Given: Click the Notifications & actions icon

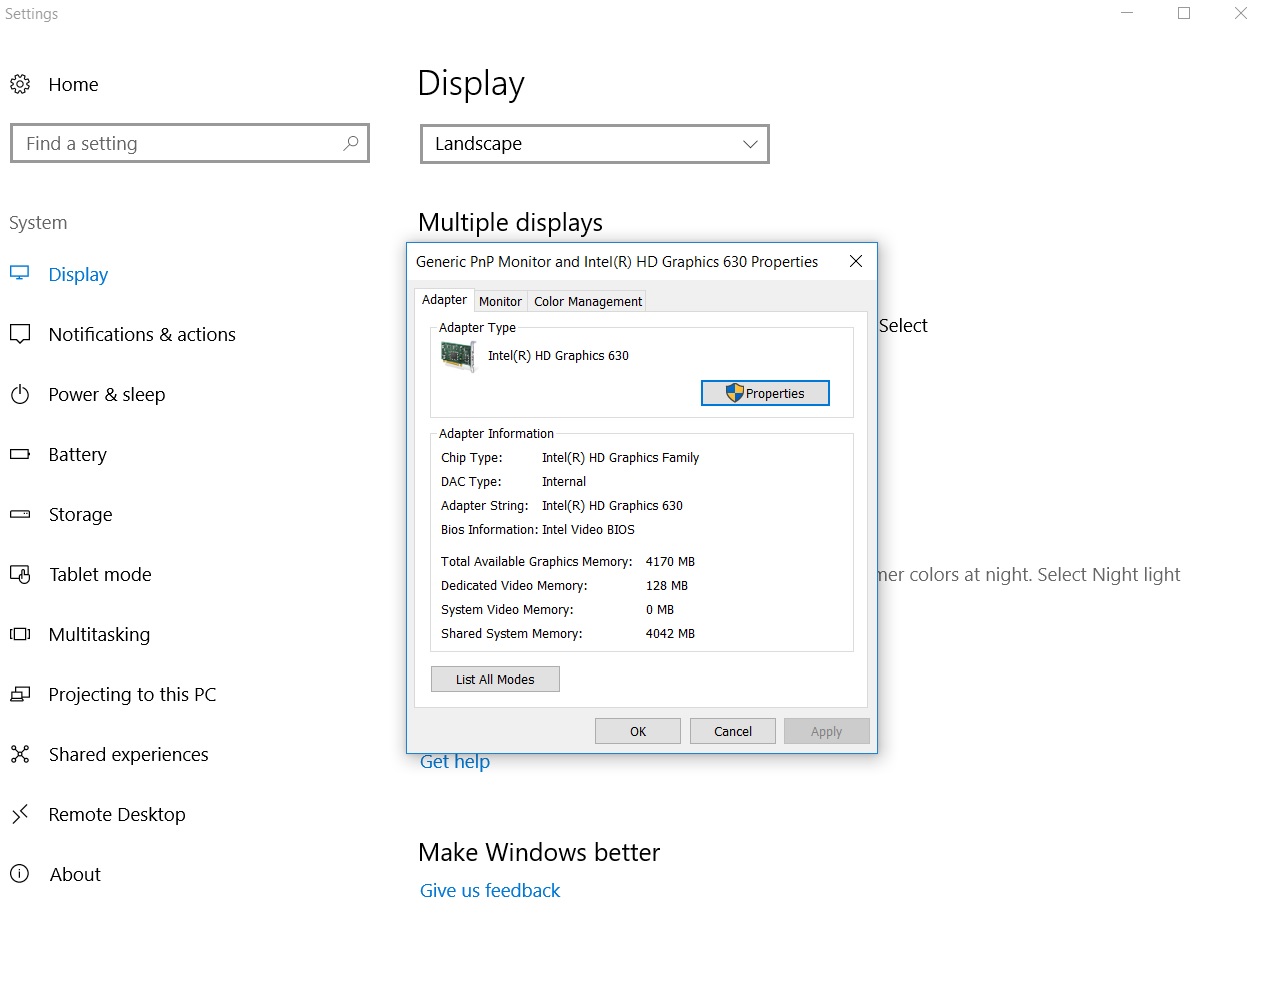Looking at the screenshot, I should pos(20,334).
